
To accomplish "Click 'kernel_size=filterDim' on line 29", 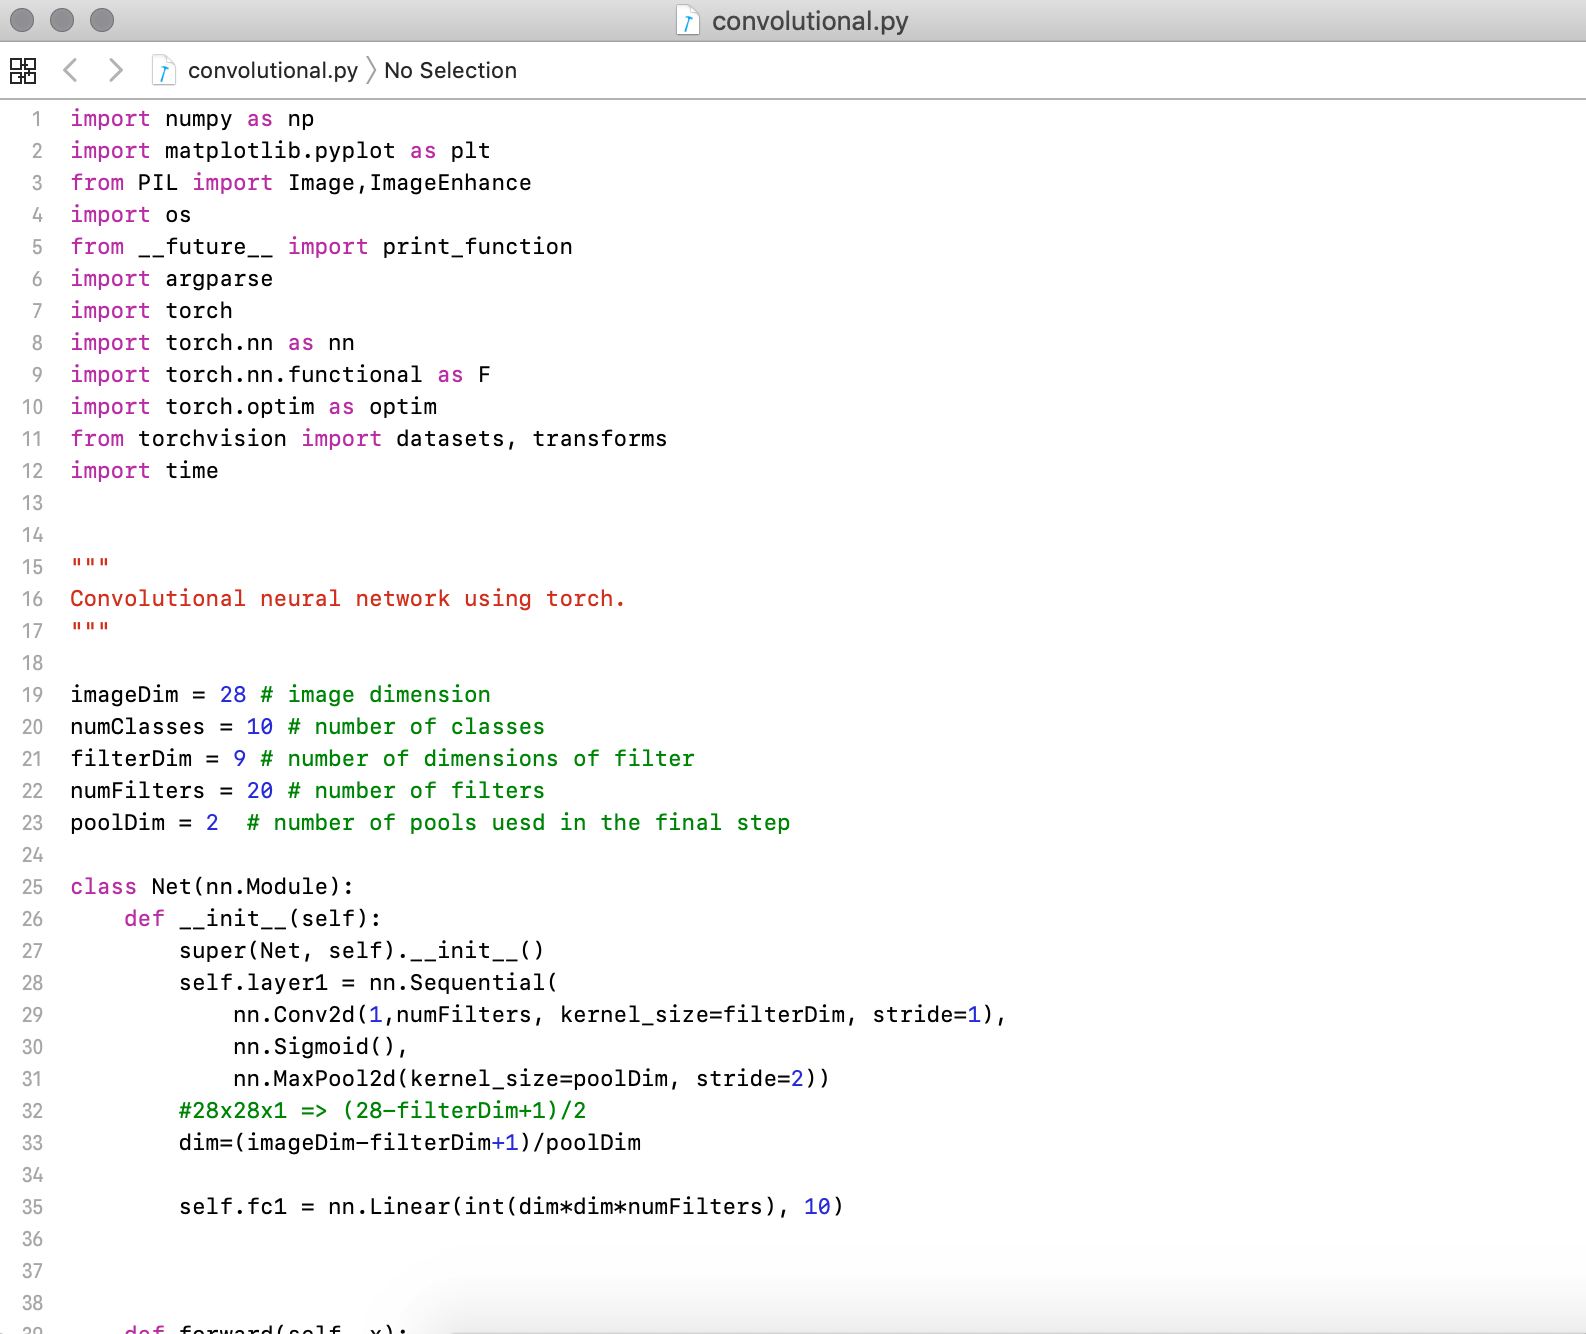I will click(x=702, y=1015).
